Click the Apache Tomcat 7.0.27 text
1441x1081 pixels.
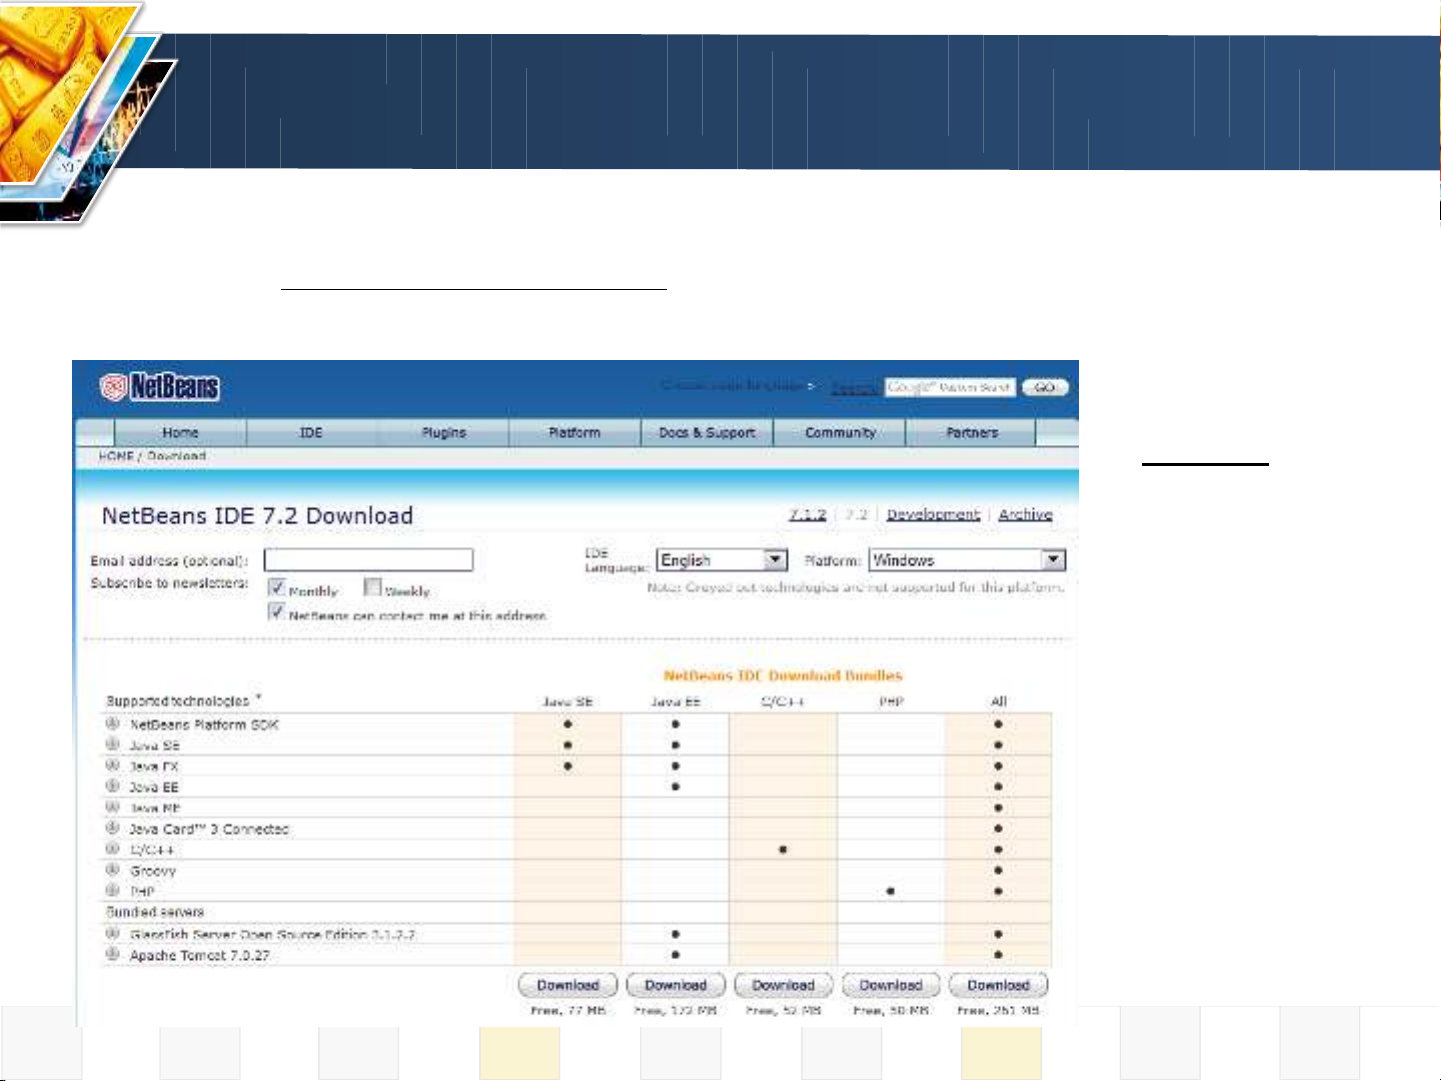pyautogui.click(x=200, y=955)
